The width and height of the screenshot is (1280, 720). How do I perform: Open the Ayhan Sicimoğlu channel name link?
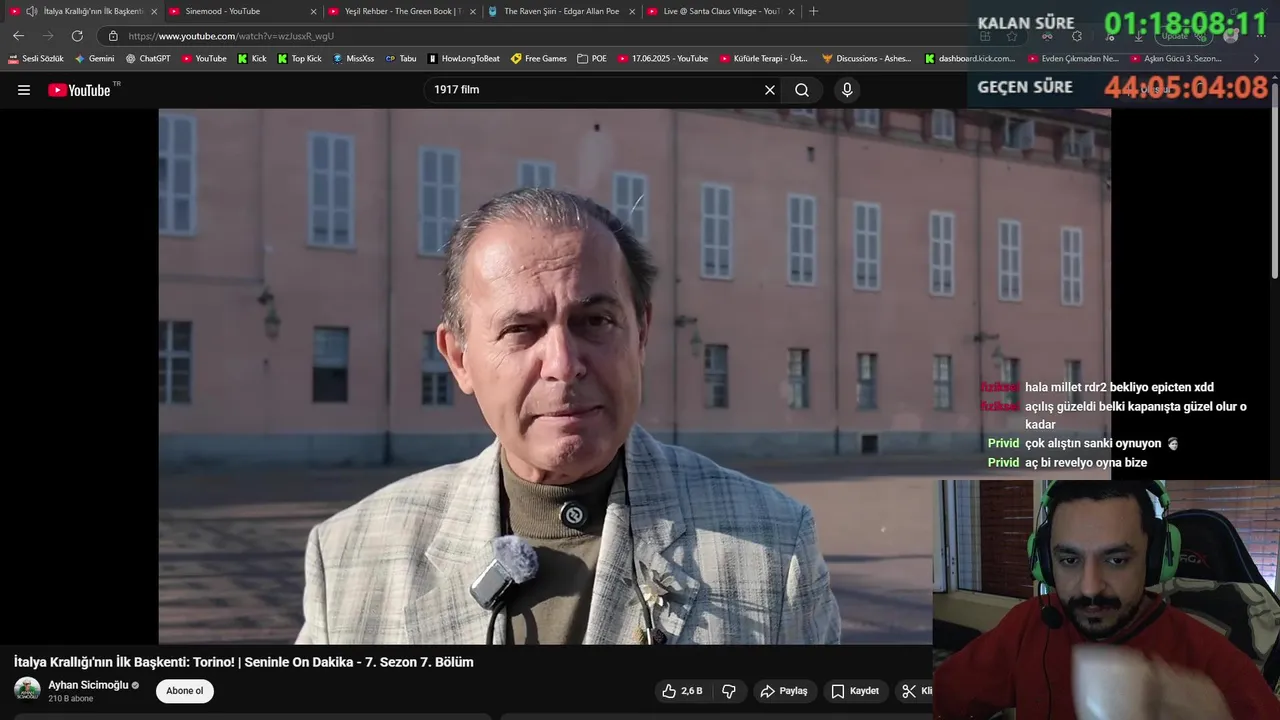tap(88, 685)
